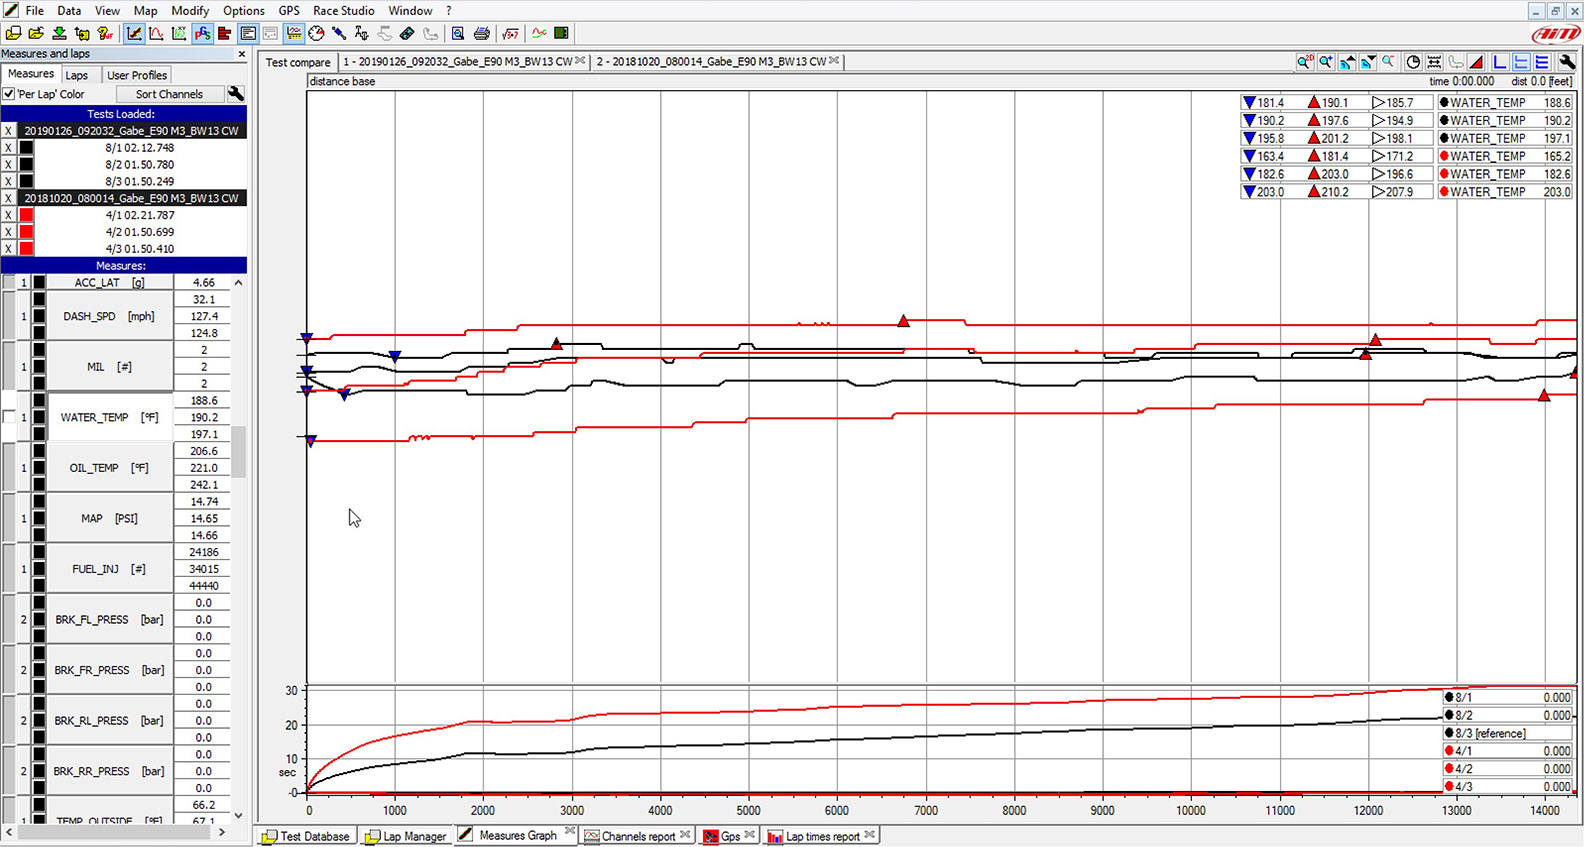Image resolution: width=1584 pixels, height=847 pixels.
Task: Click the OIL_TEMP channel button
Action: 109,468
